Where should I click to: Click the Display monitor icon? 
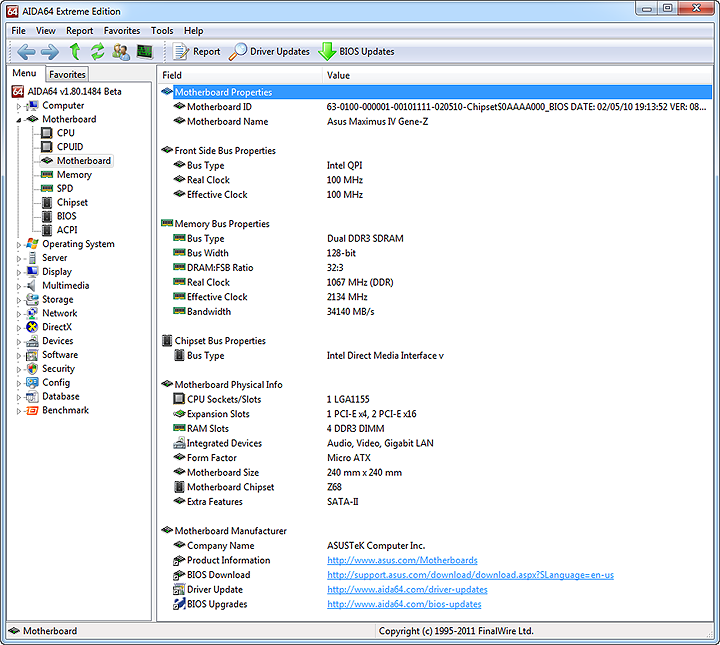pyautogui.click(x=32, y=272)
